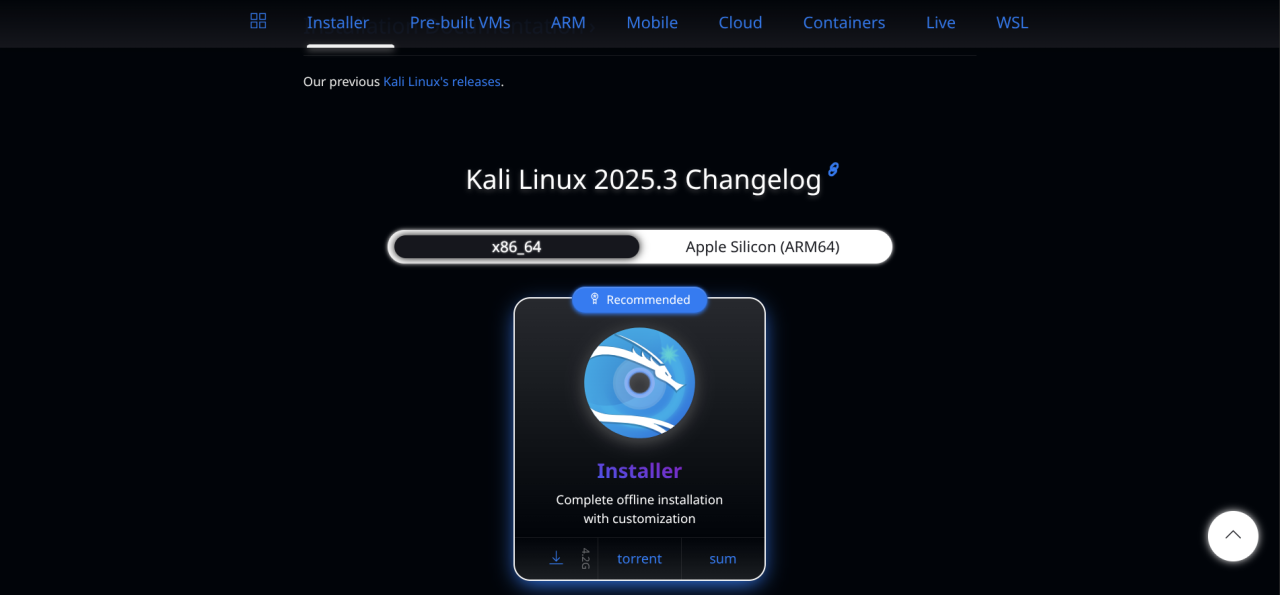Download the Installer torrent file
The height and width of the screenshot is (595, 1280).
tap(639, 558)
